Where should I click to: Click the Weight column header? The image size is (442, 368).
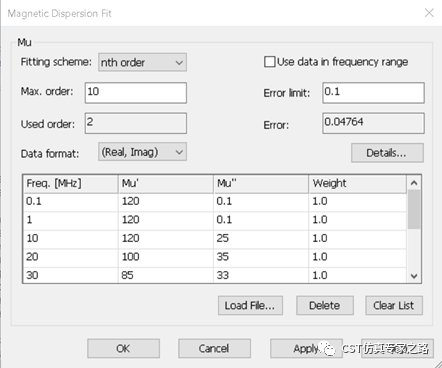click(x=358, y=183)
